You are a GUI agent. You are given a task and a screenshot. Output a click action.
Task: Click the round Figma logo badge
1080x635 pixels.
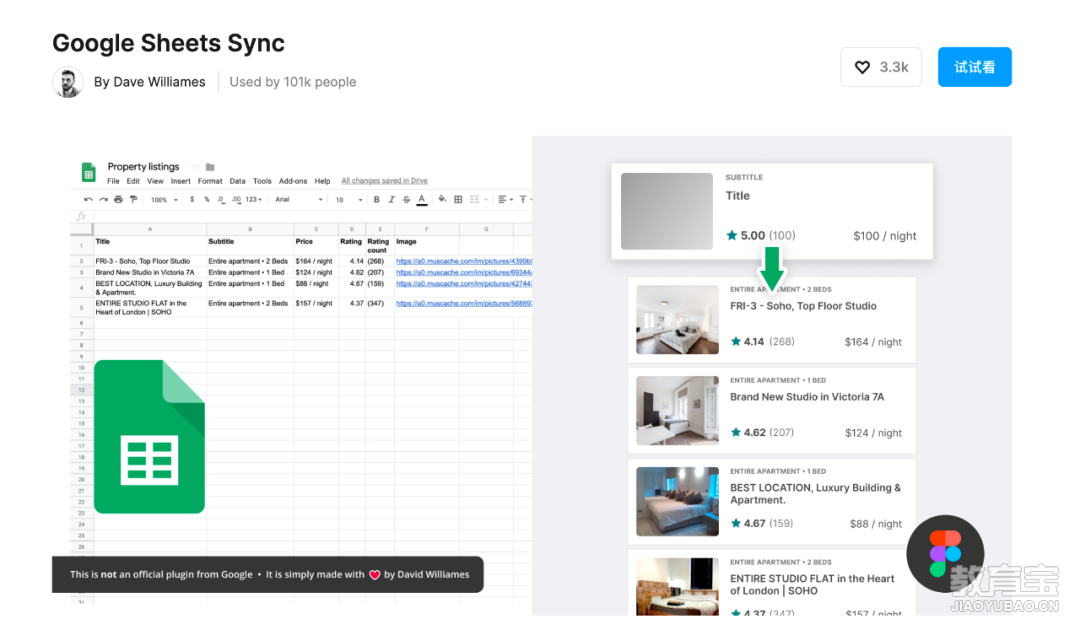[x=945, y=554]
